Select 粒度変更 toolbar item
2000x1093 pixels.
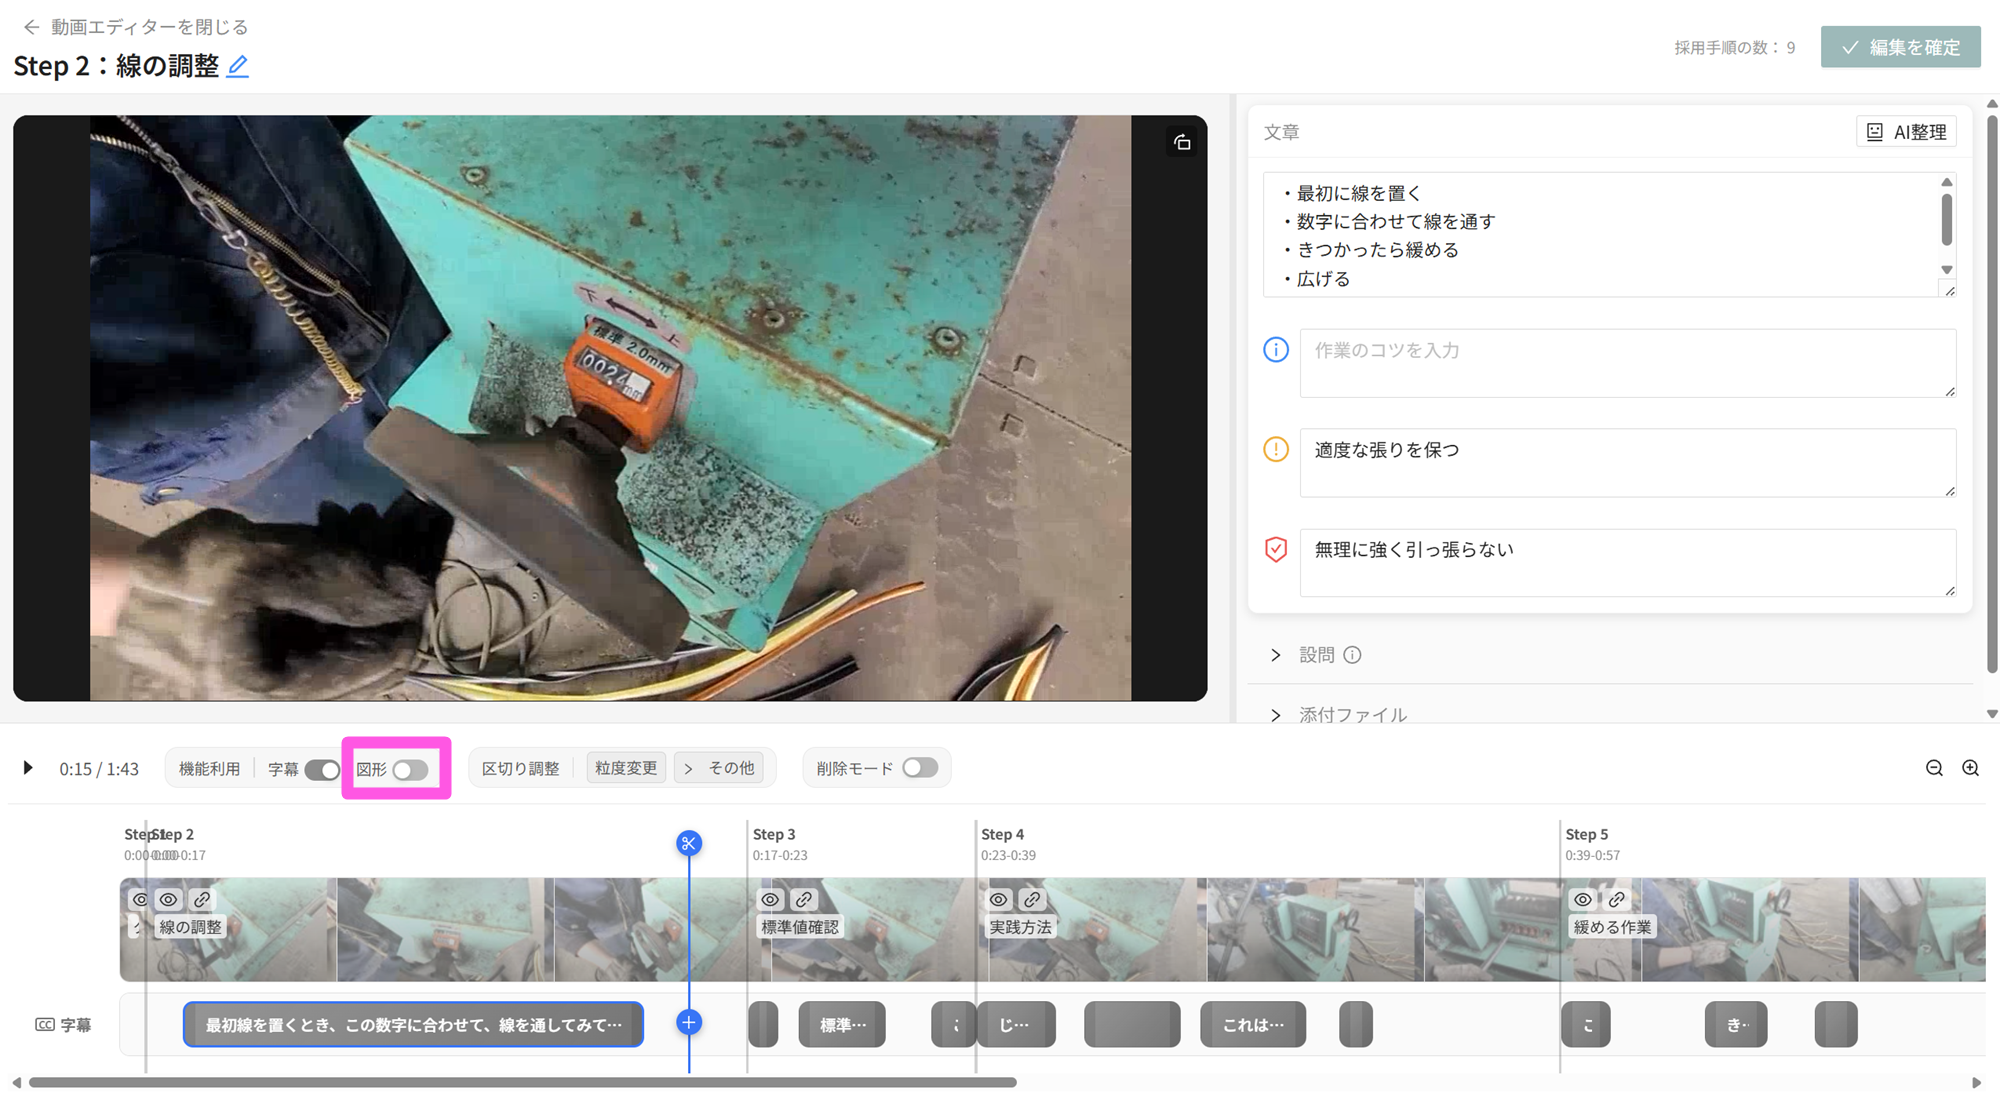(626, 768)
